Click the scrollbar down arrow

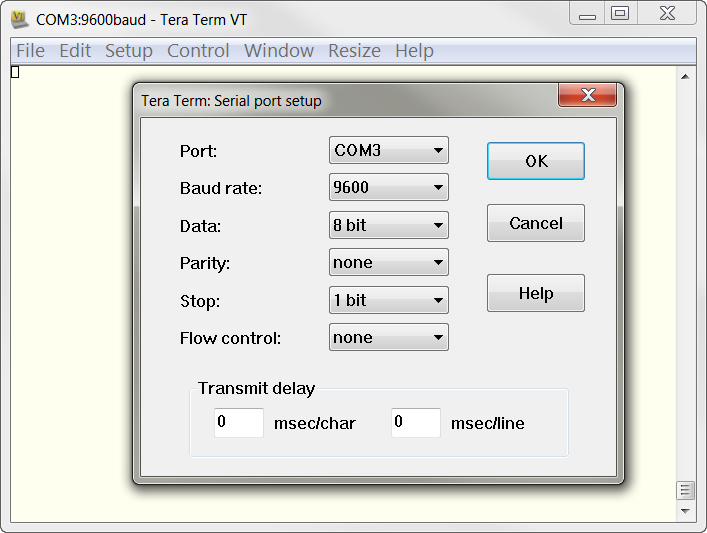685,511
